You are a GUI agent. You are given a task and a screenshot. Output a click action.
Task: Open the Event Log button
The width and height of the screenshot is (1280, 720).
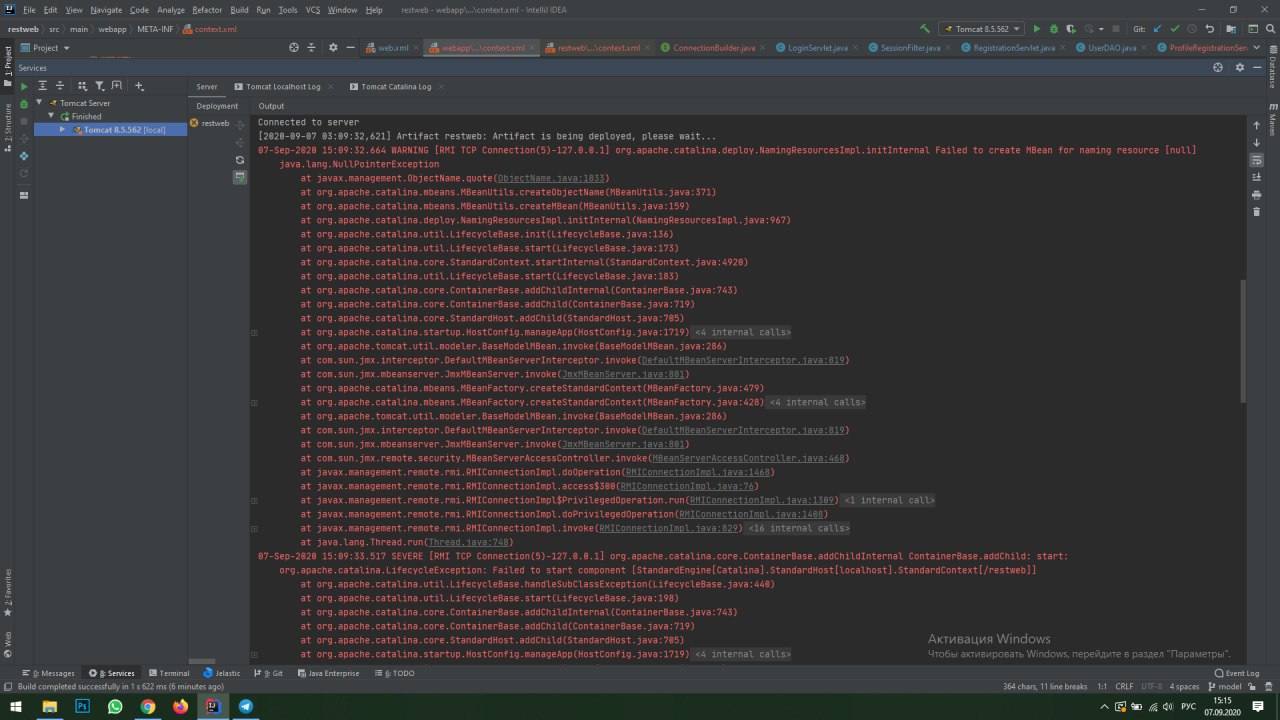[1236, 673]
